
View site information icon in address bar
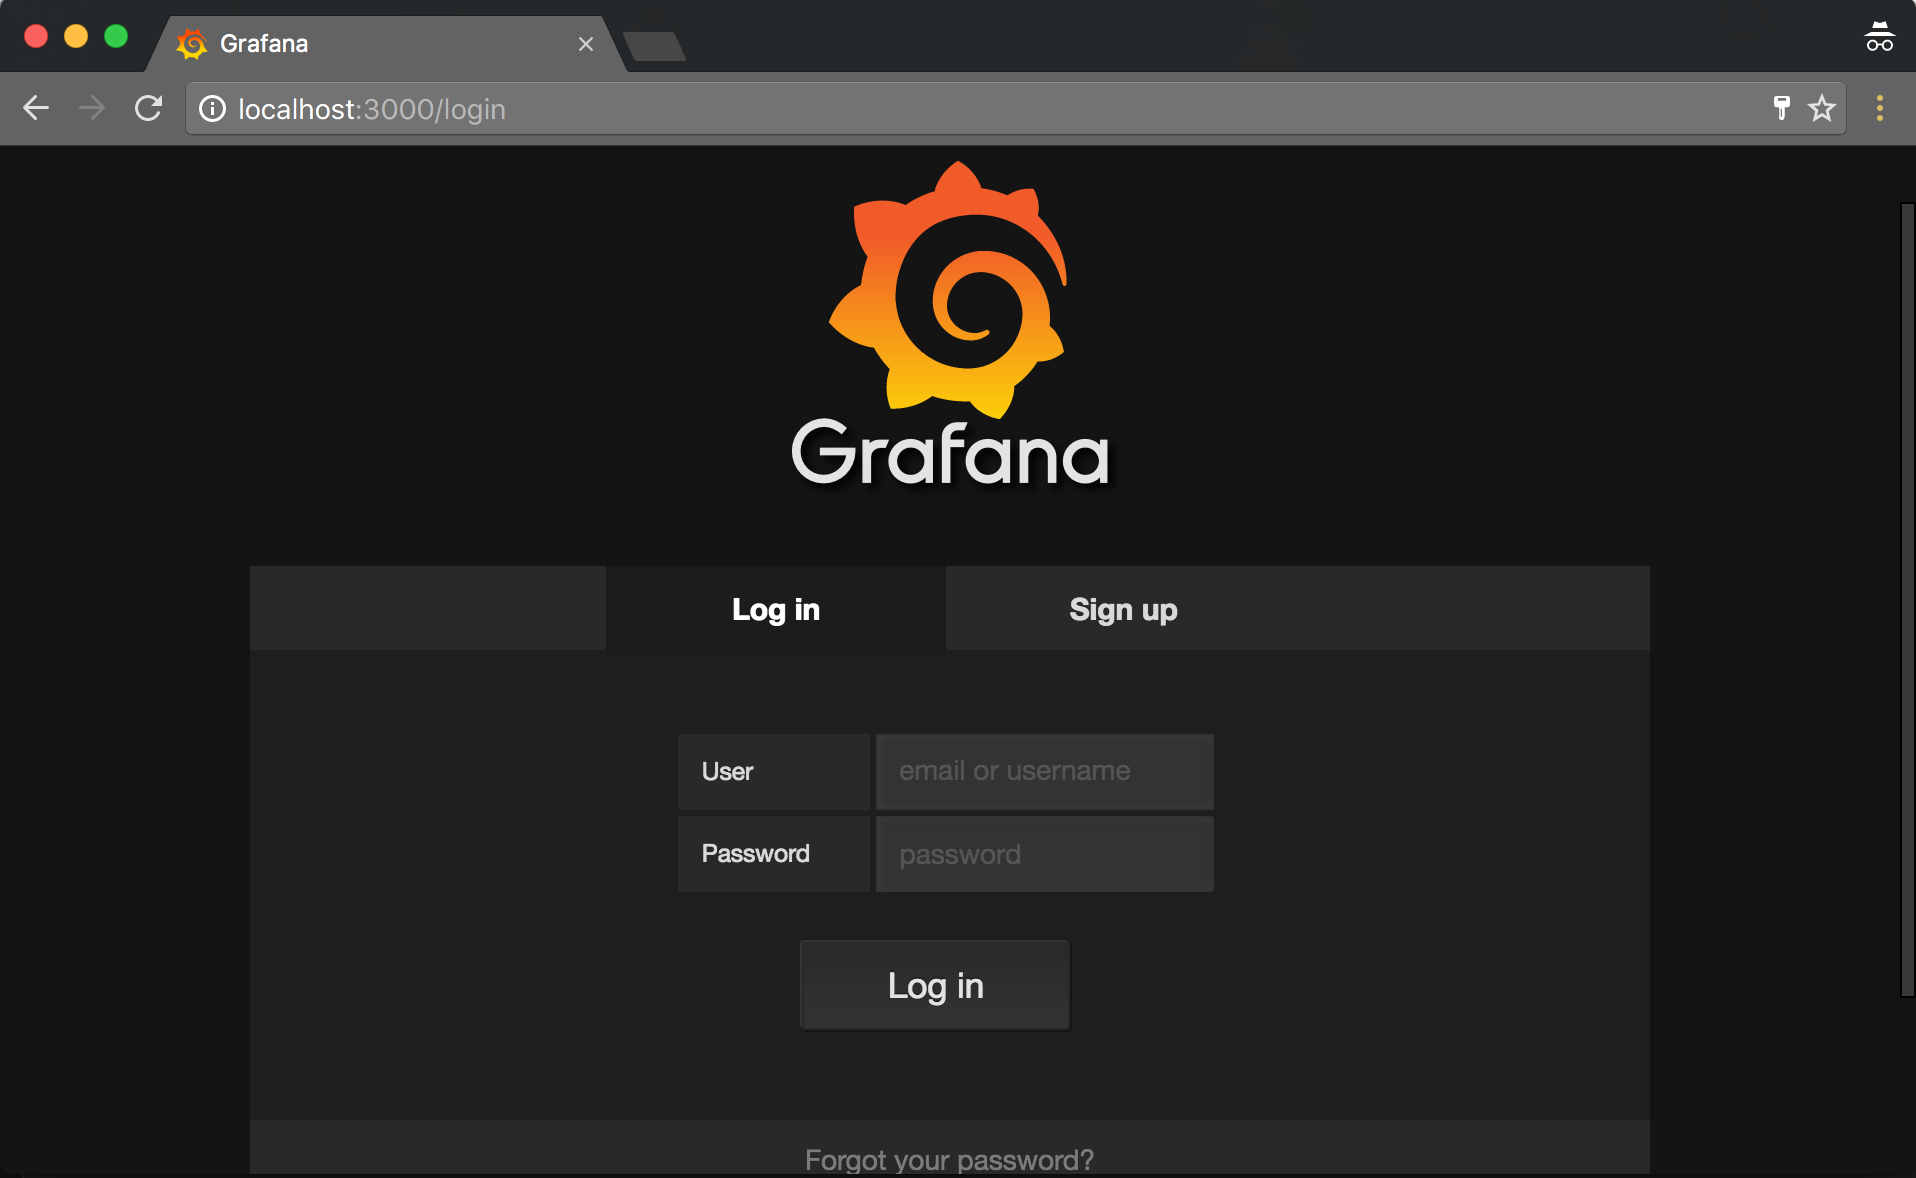212,108
